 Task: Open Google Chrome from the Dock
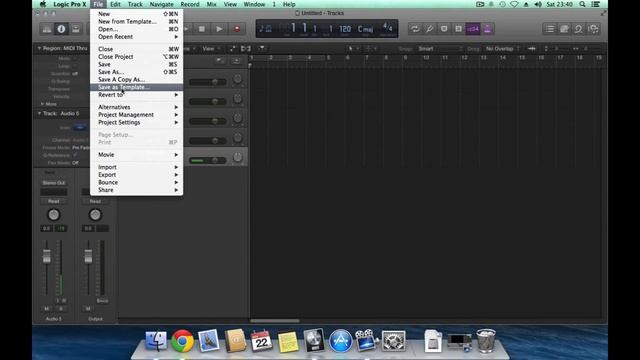pos(182,340)
